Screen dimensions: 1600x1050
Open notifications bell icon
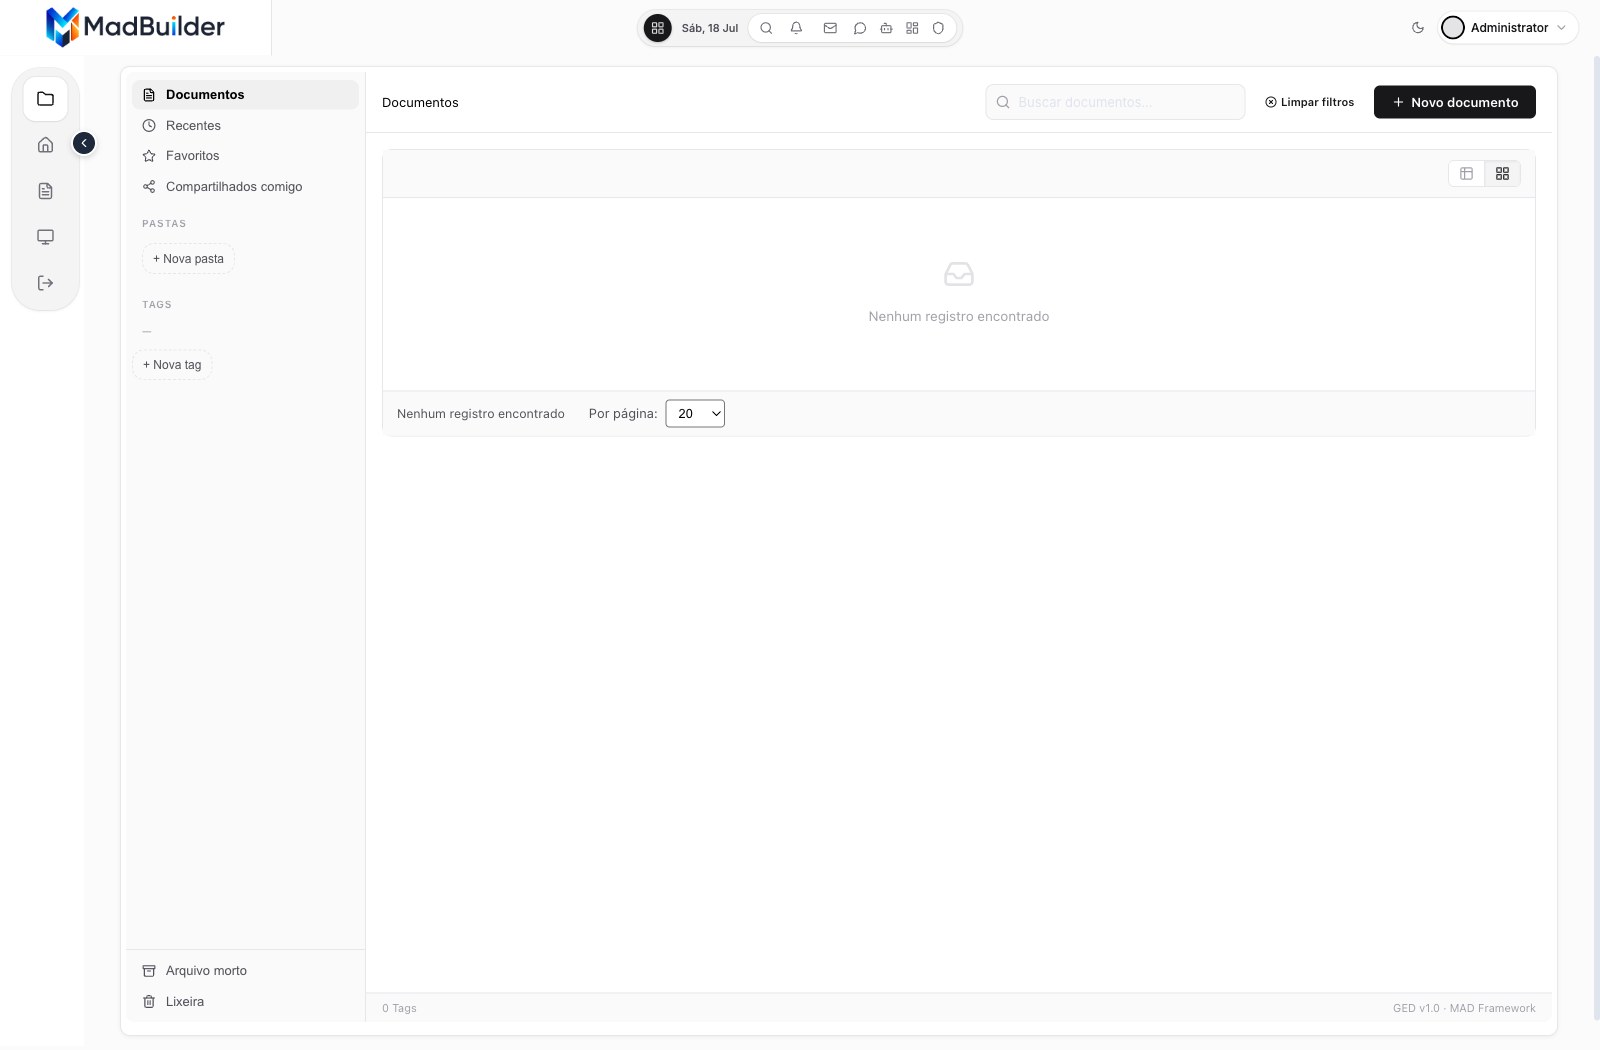796,28
